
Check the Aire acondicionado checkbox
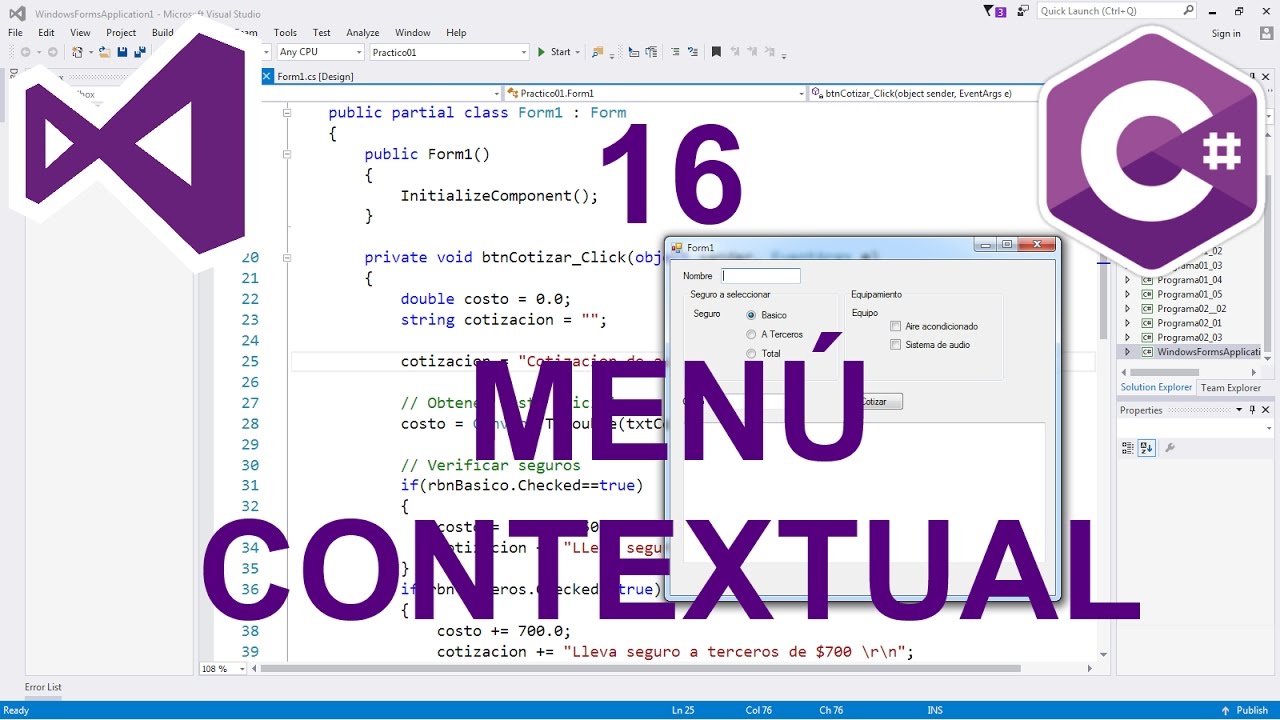tap(896, 326)
